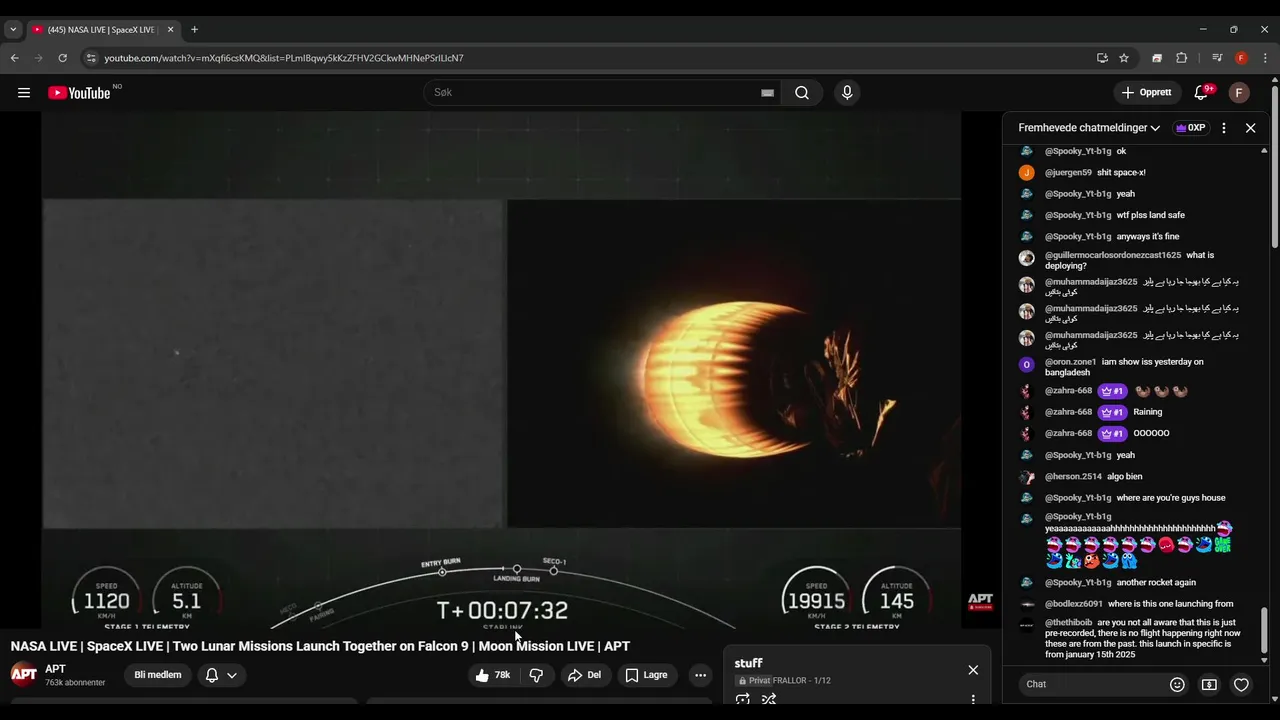The width and height of the screenshot is (1280, 720).
Task: Dislike the video with the thumbs-down
Action: [536, 675]
